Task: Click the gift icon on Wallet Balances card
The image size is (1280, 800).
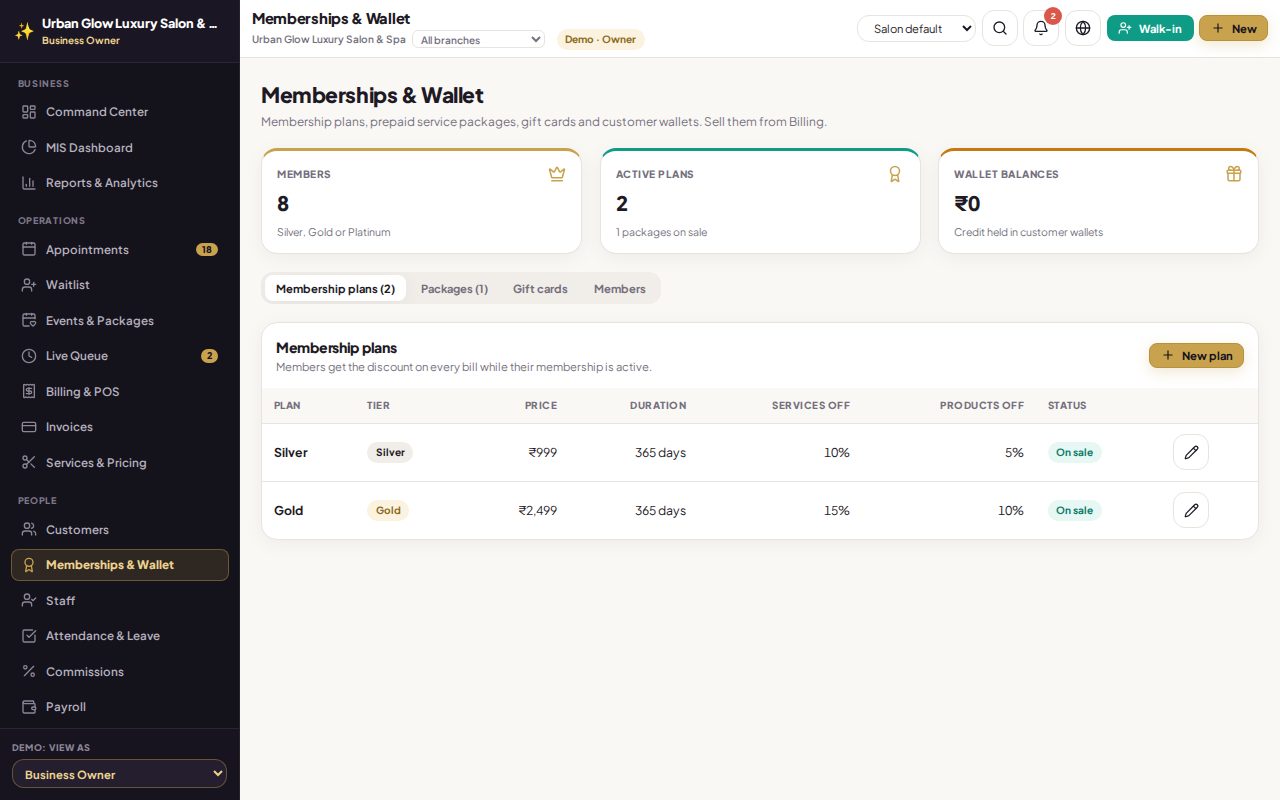Action: coord(1234,174)
